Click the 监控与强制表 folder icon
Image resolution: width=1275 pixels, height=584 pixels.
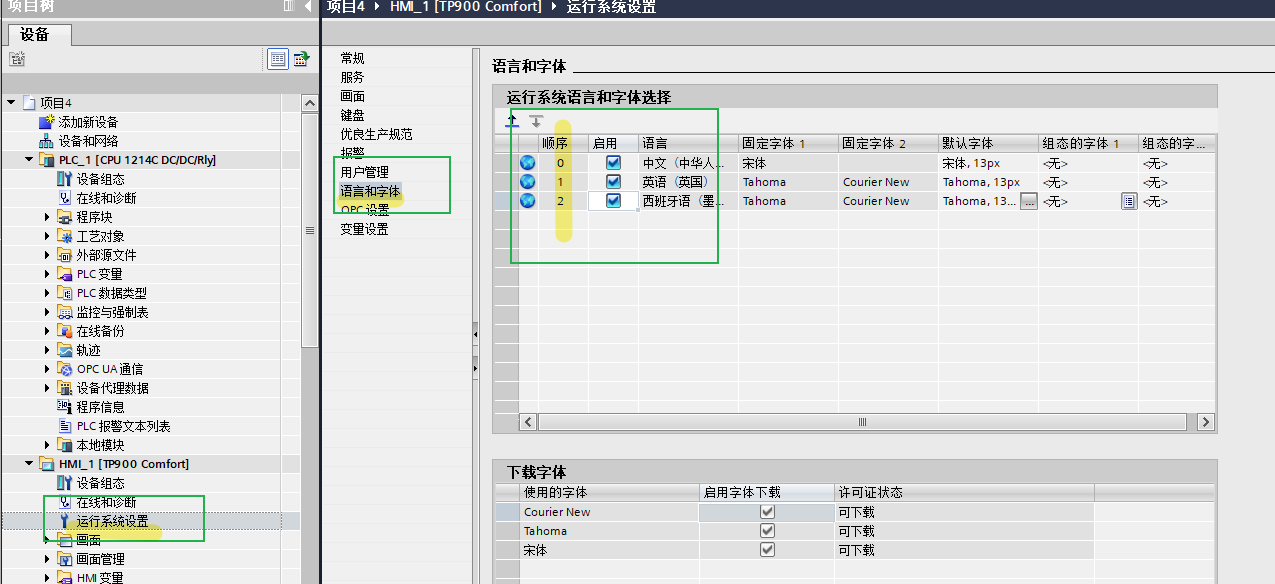[65, 312]
